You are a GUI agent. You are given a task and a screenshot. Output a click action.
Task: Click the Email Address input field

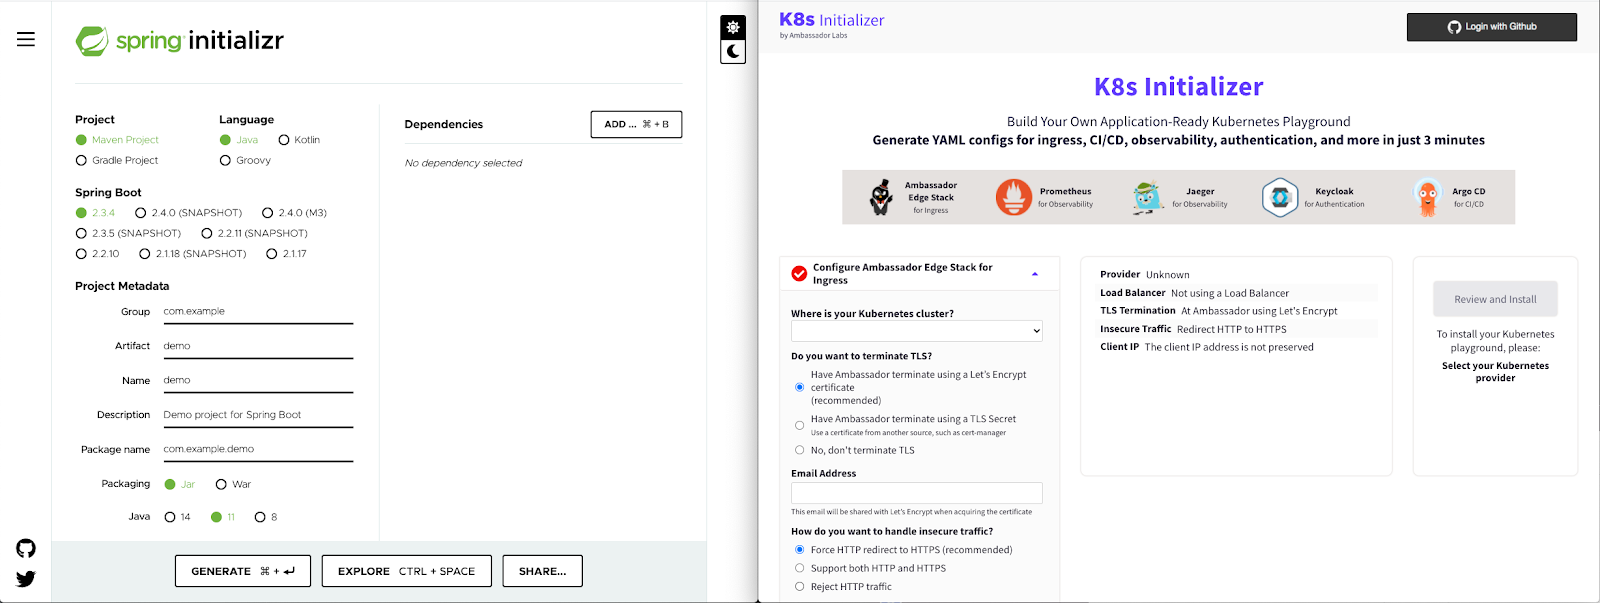916,493
